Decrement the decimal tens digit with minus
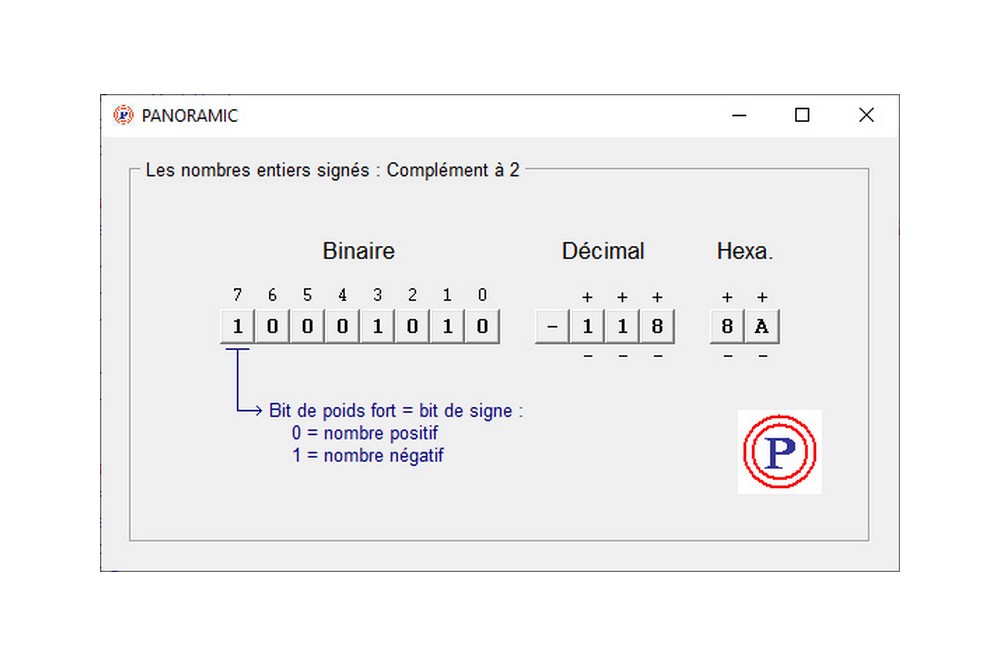Image resolution: width=1000 pixels, height=666 pixels. coord(623,356)
